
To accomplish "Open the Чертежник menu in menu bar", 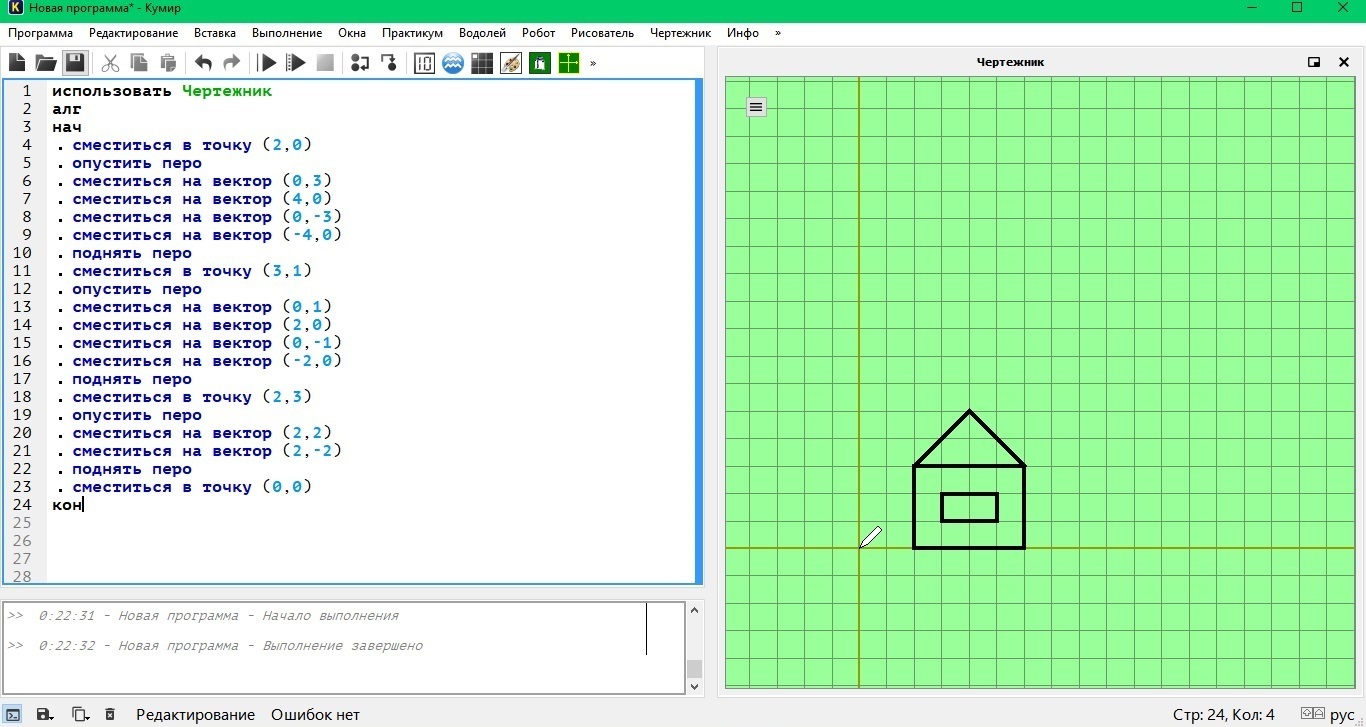I will (680, 33).
